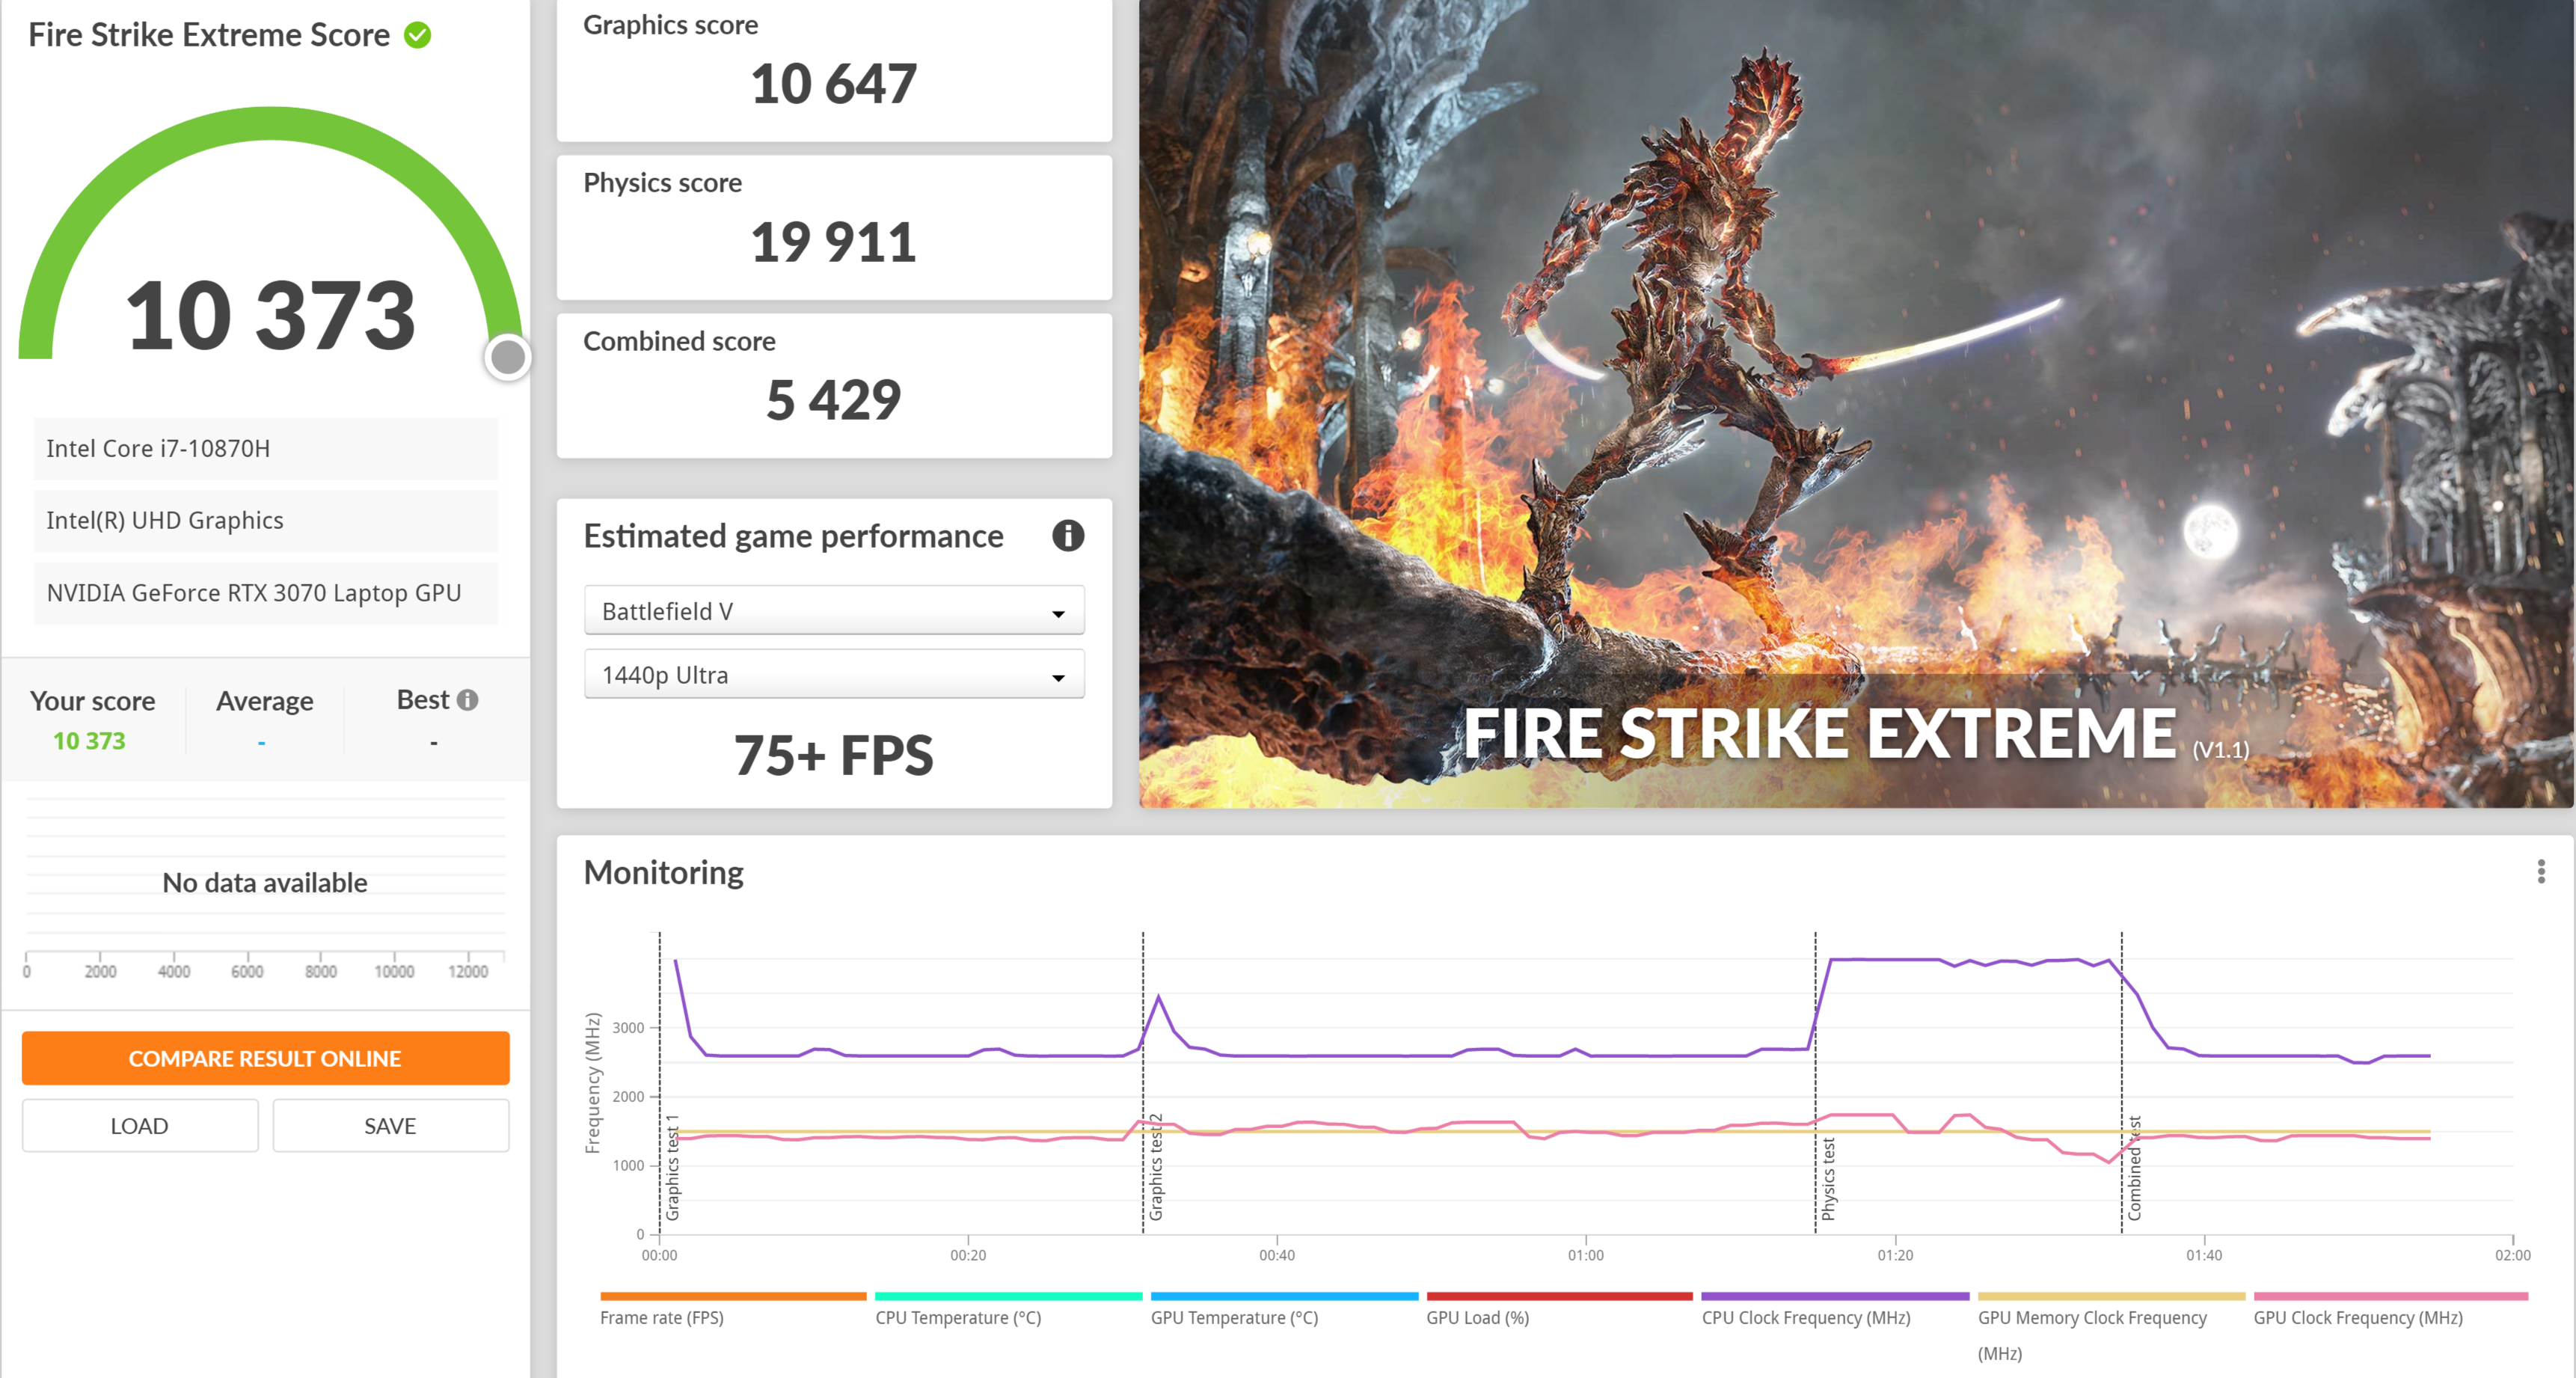The width and height of the screenshot is (2576, 1378).
Task: Toggle the Frame rate (FPS) legend series
Action: pyautogui.click(x=733, y=1310)
